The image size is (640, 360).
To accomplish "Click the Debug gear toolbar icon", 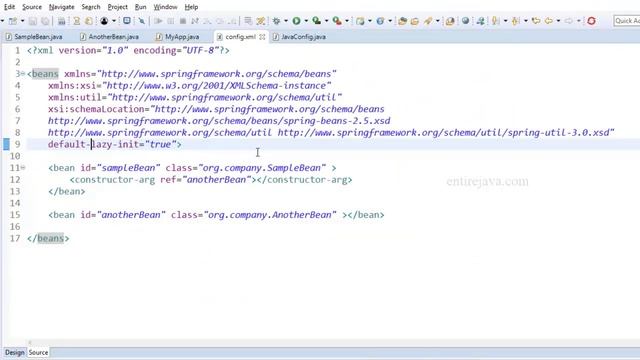I will click(276, 21).
